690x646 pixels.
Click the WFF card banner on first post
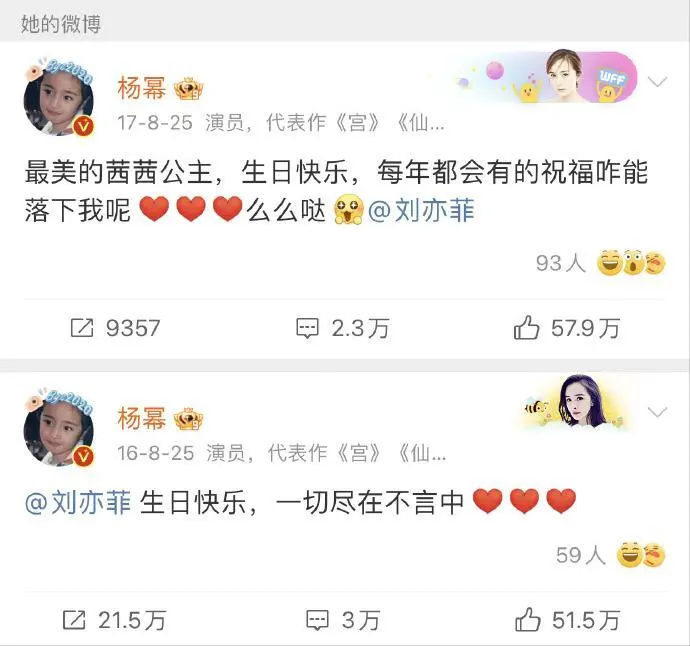pos(547,77)
